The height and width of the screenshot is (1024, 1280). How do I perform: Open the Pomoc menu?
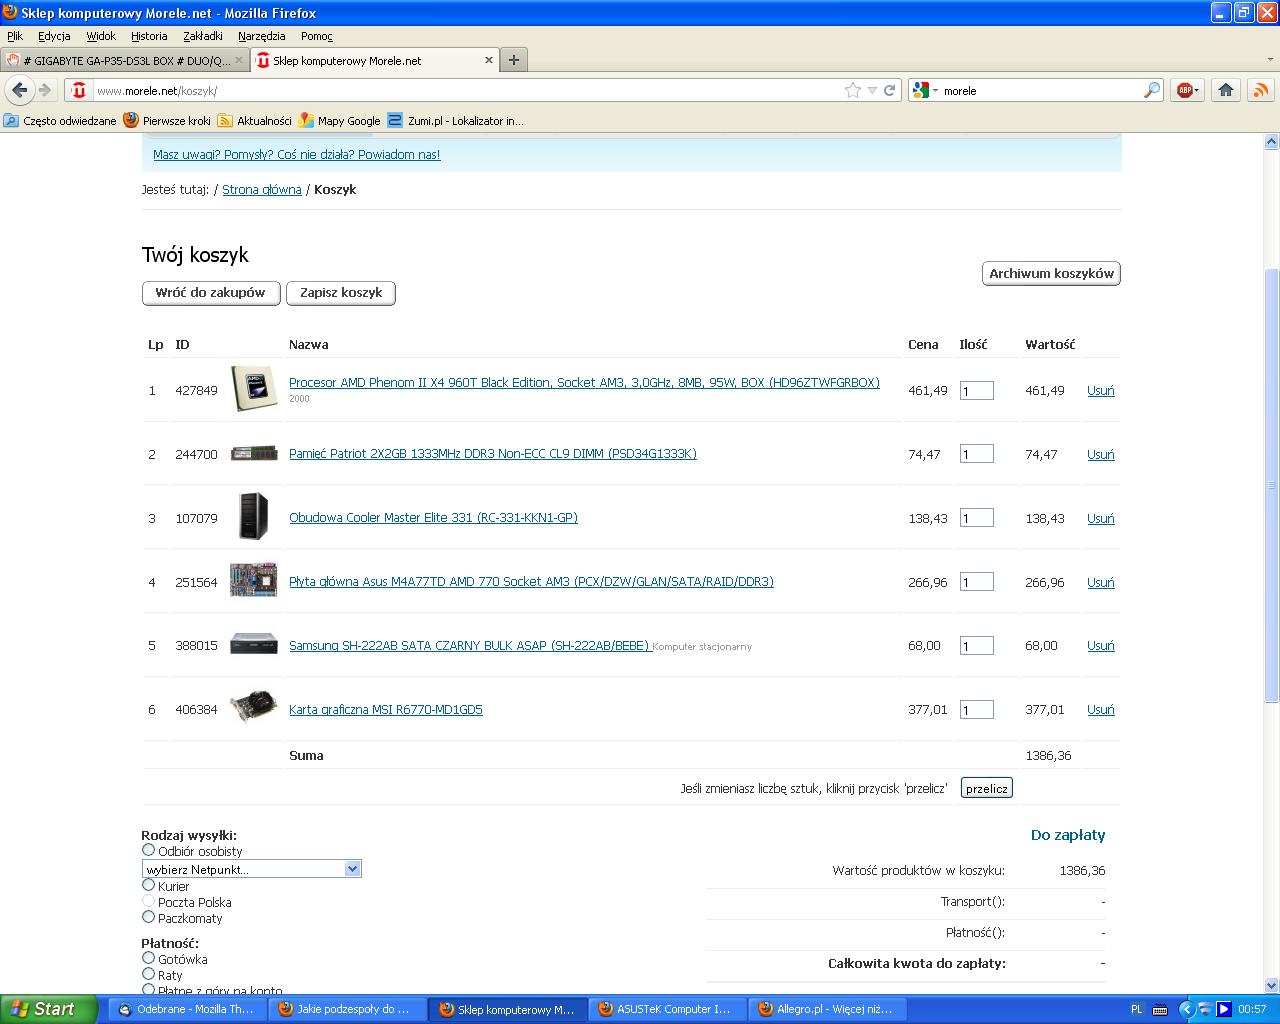point(317,36)
